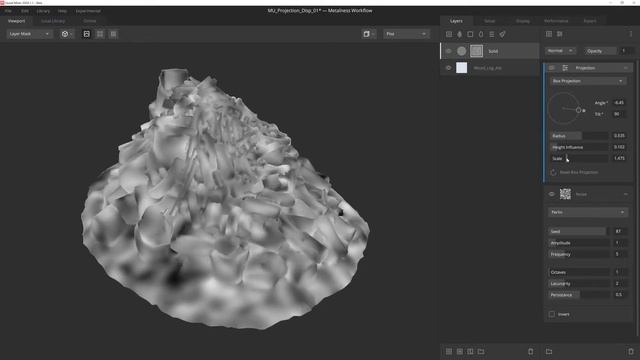Select the four-pane viewport layout icon
The height and width of the screenshot is (360, 640).
point(100,34)
